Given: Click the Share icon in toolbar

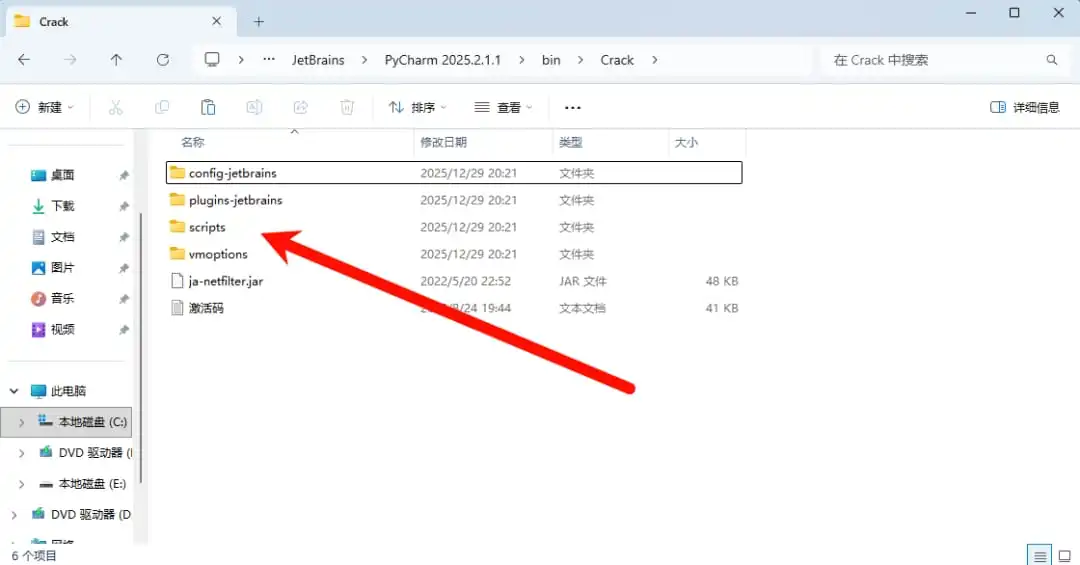Looking at the screenshot, I should tap(300, 107).
